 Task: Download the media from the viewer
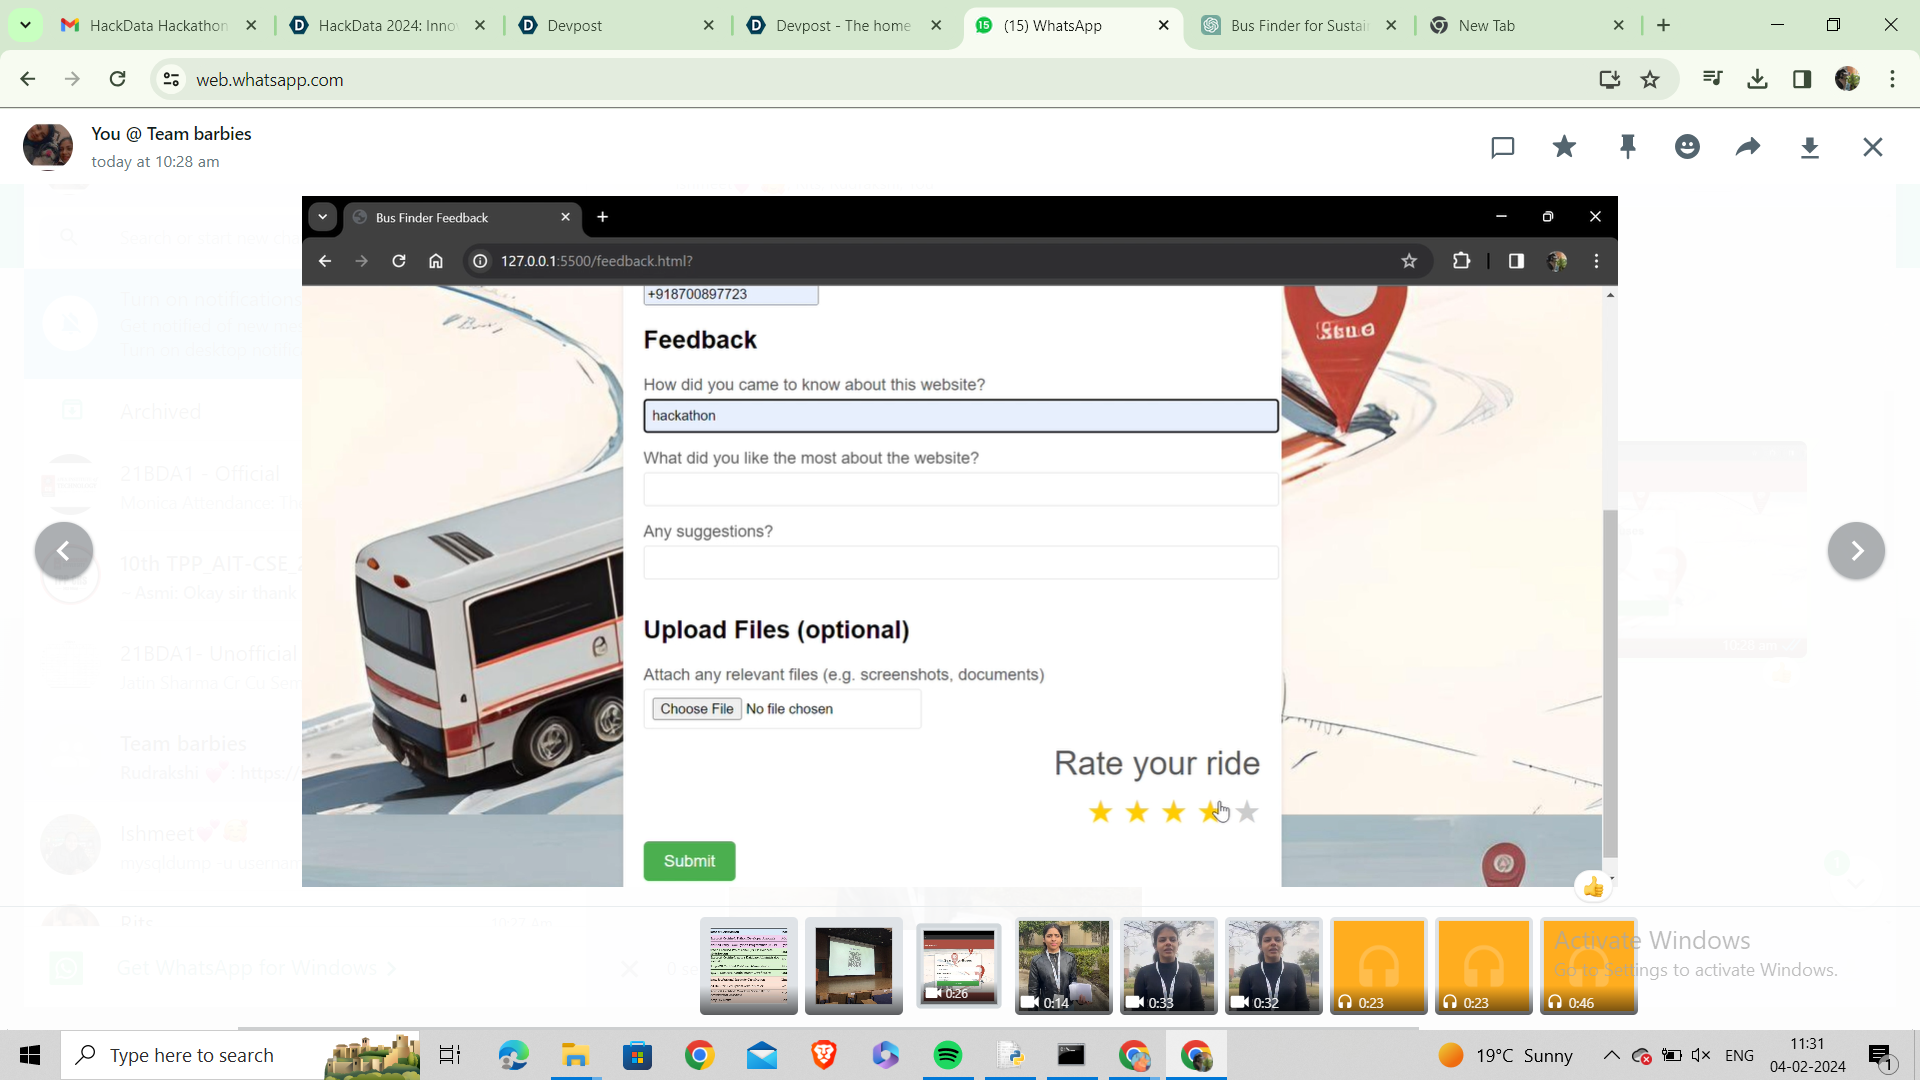[1809, 148]
